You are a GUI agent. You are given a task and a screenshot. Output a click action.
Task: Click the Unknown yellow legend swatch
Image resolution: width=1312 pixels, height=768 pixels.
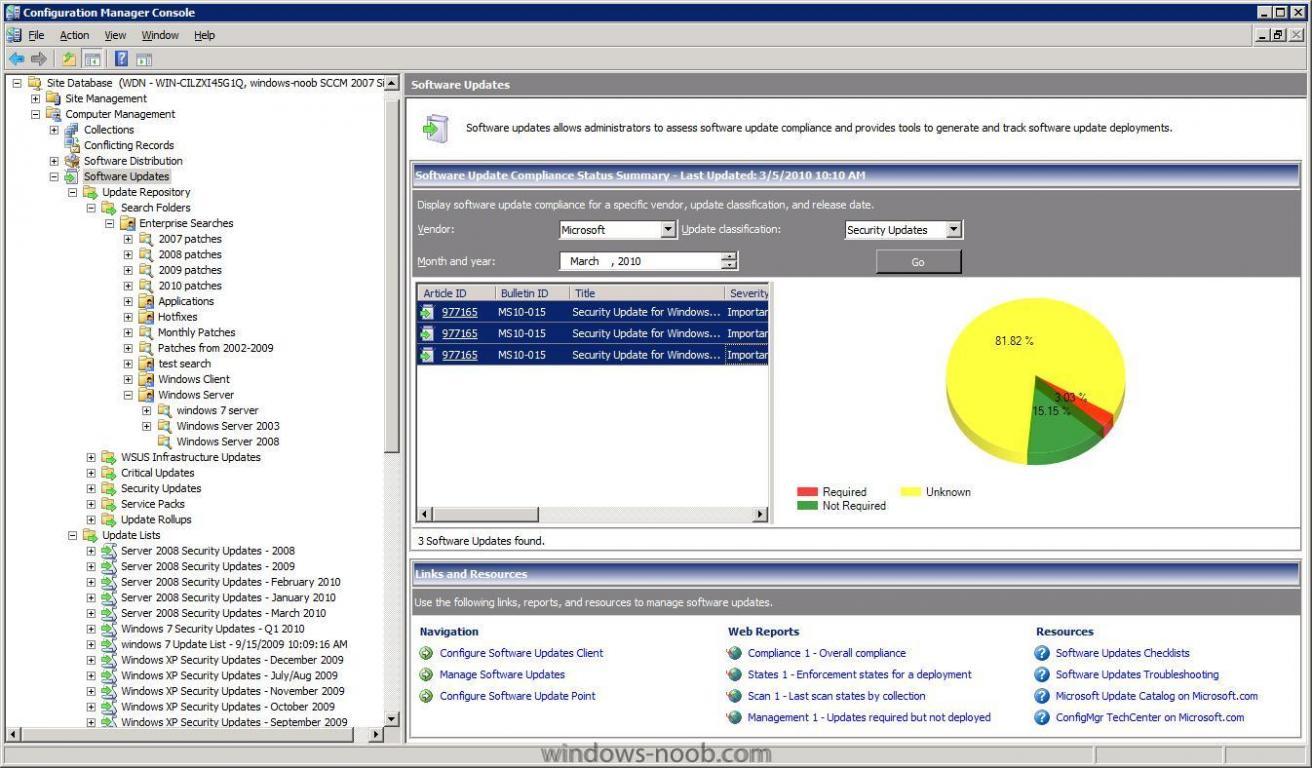coord(910,492)
